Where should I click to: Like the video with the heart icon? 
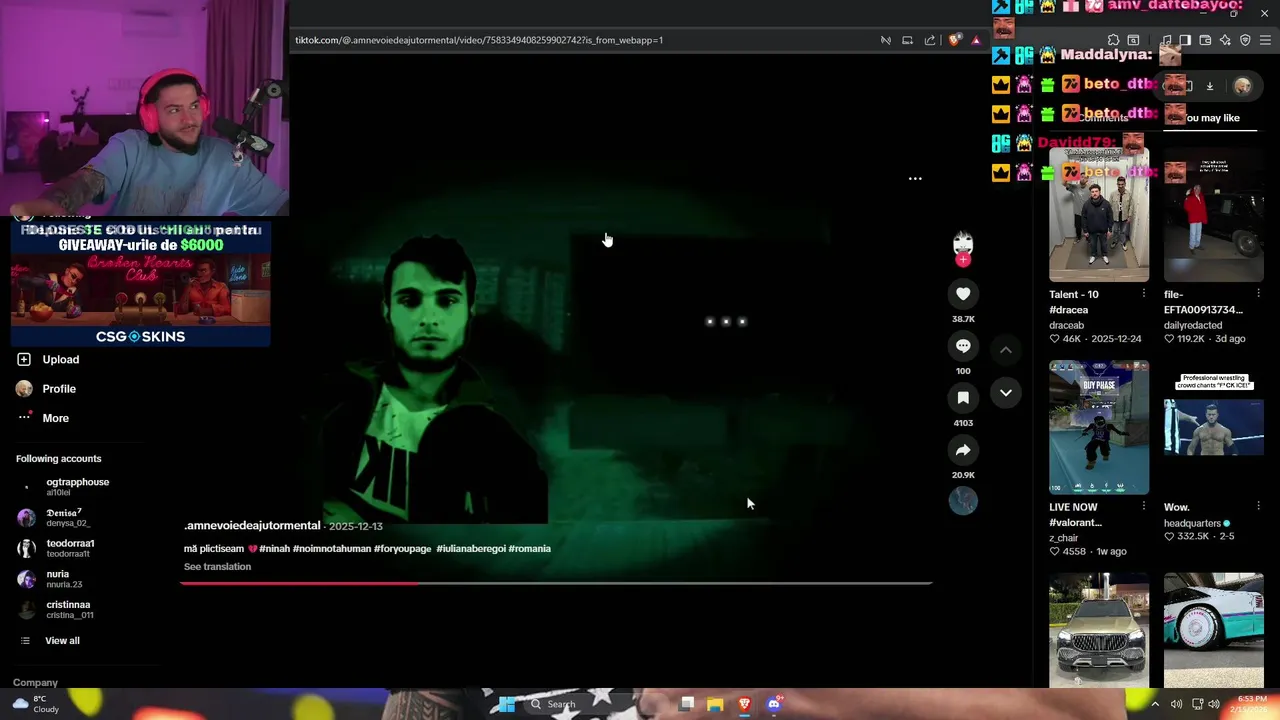(963, 294)
